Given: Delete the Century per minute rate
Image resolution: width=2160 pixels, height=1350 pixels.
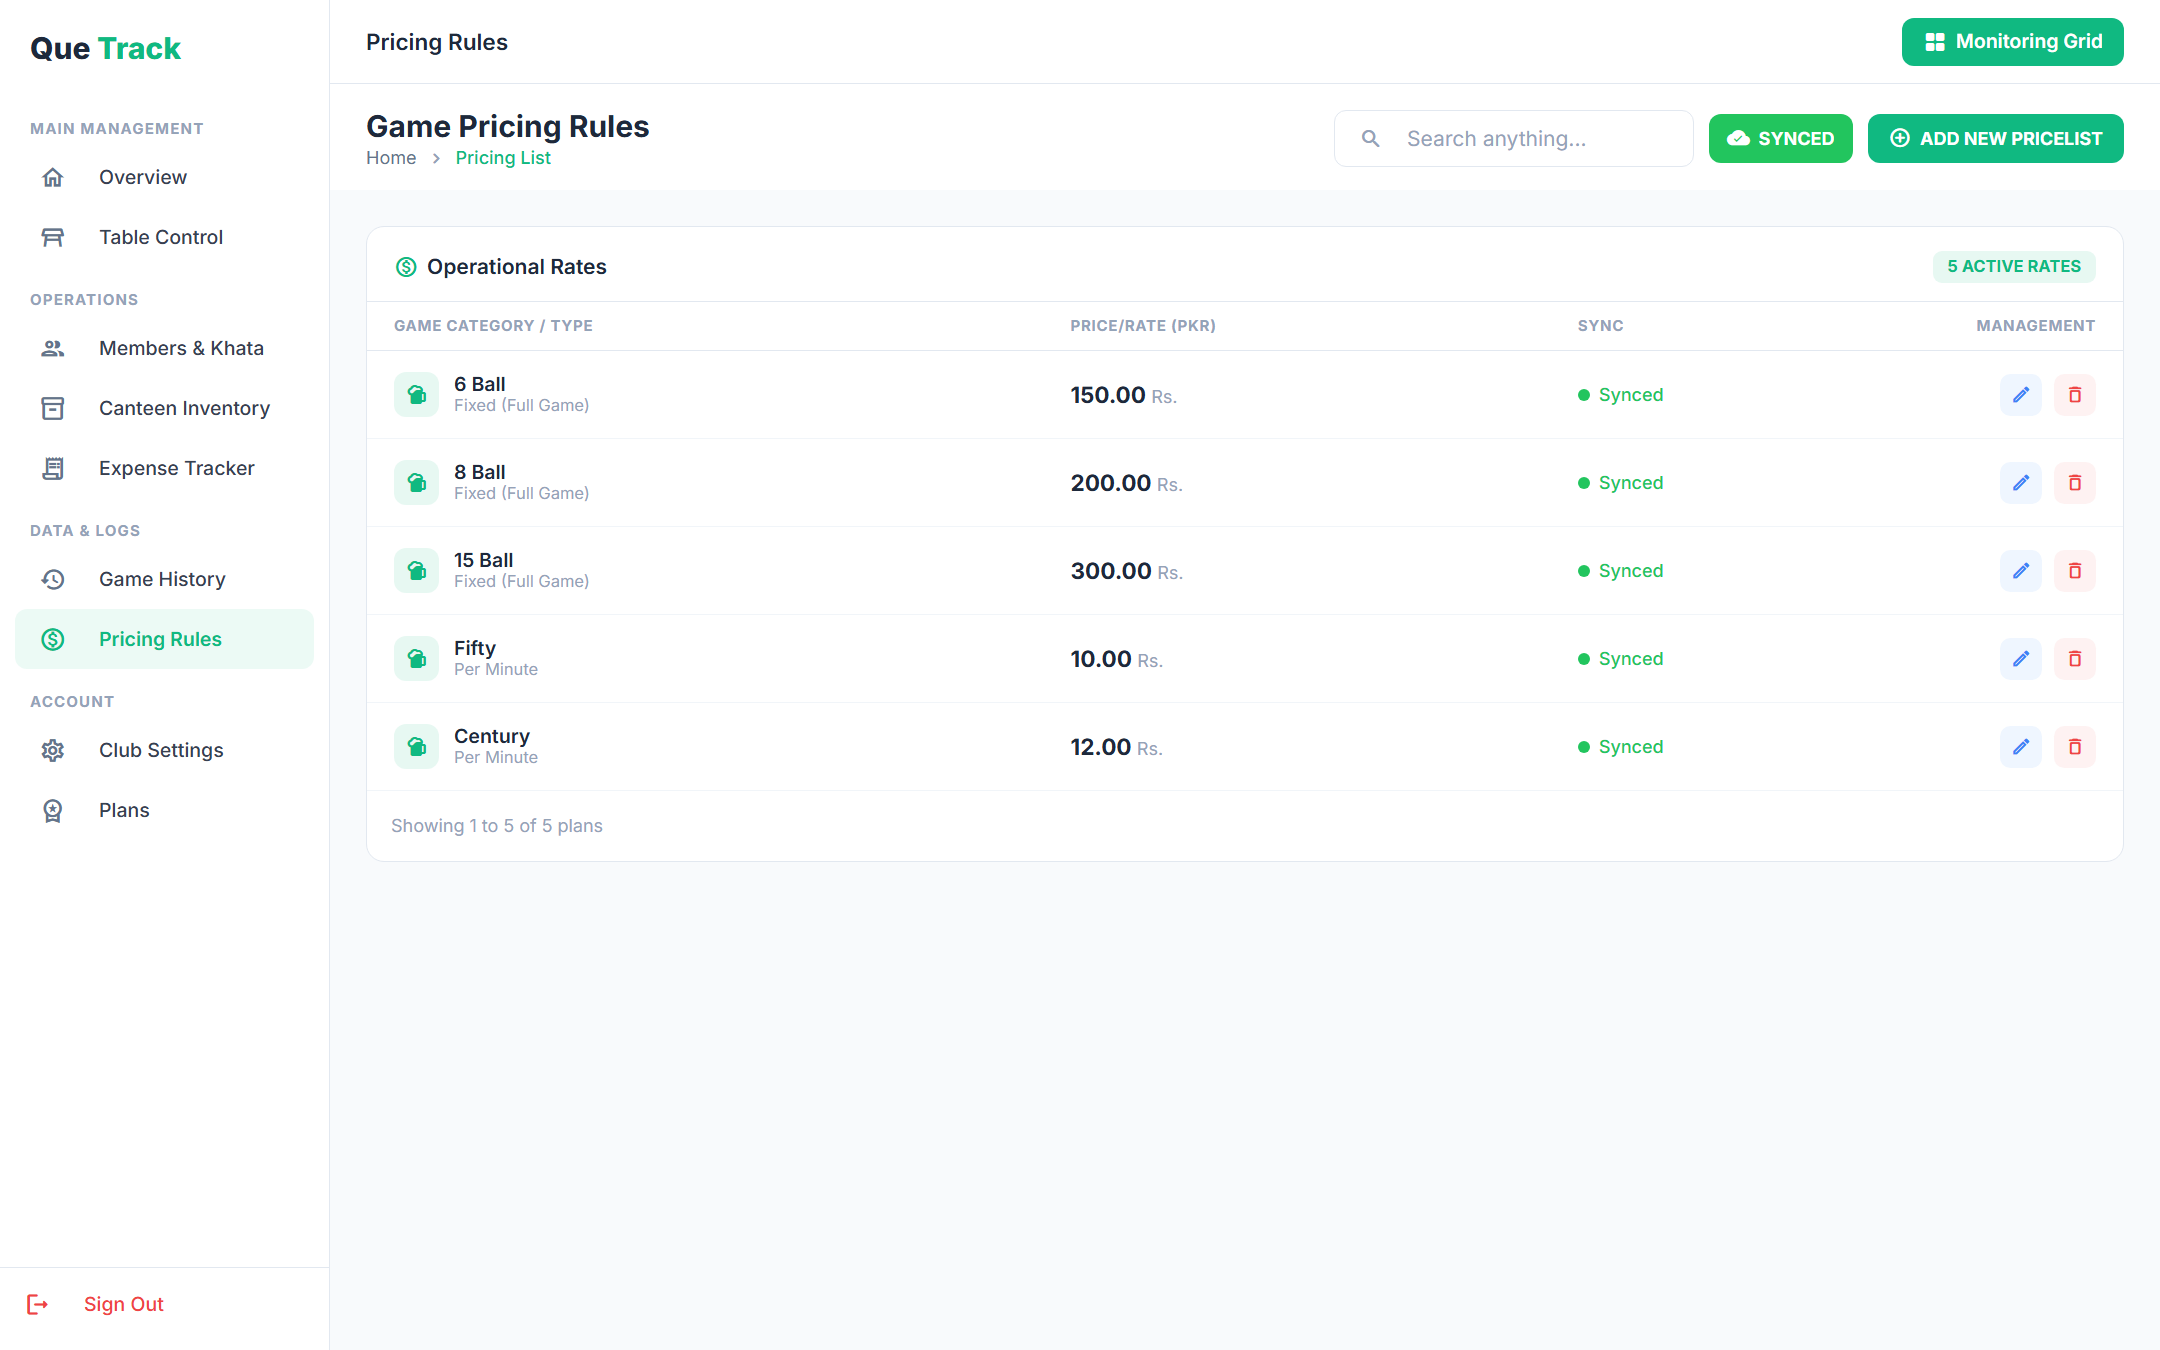Looking at the screenshot, I should click(x=2075, y=747).
